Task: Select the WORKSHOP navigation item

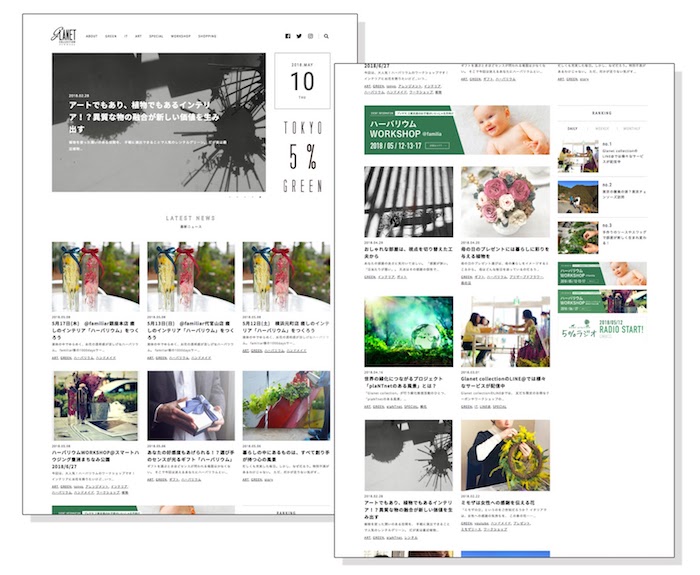Action: coord(181,36)
